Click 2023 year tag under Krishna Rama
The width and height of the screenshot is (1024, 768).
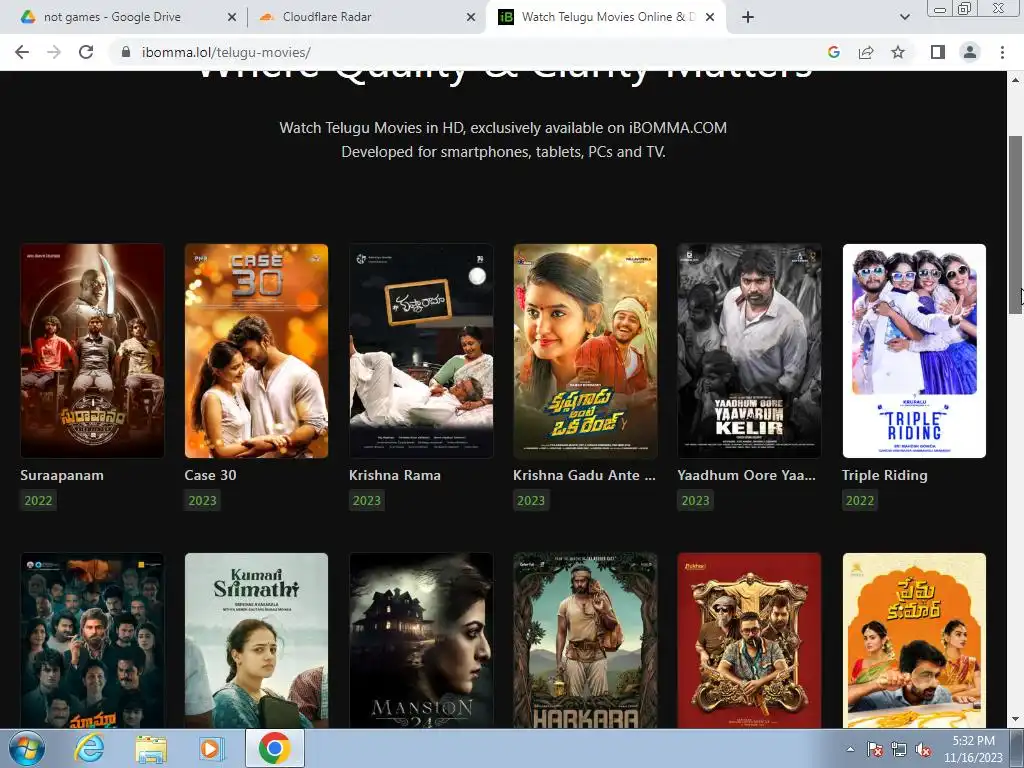(366, 501)
